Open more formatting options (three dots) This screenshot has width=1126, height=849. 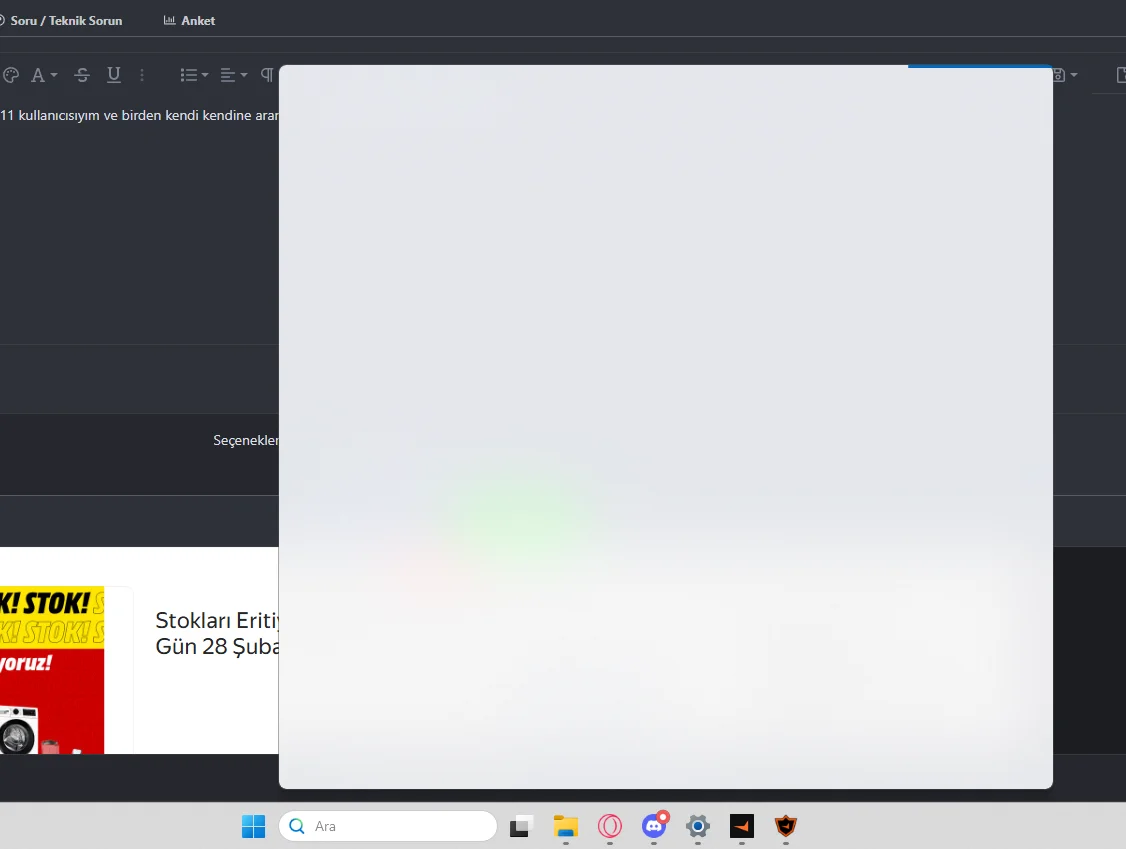coord(141,75)
